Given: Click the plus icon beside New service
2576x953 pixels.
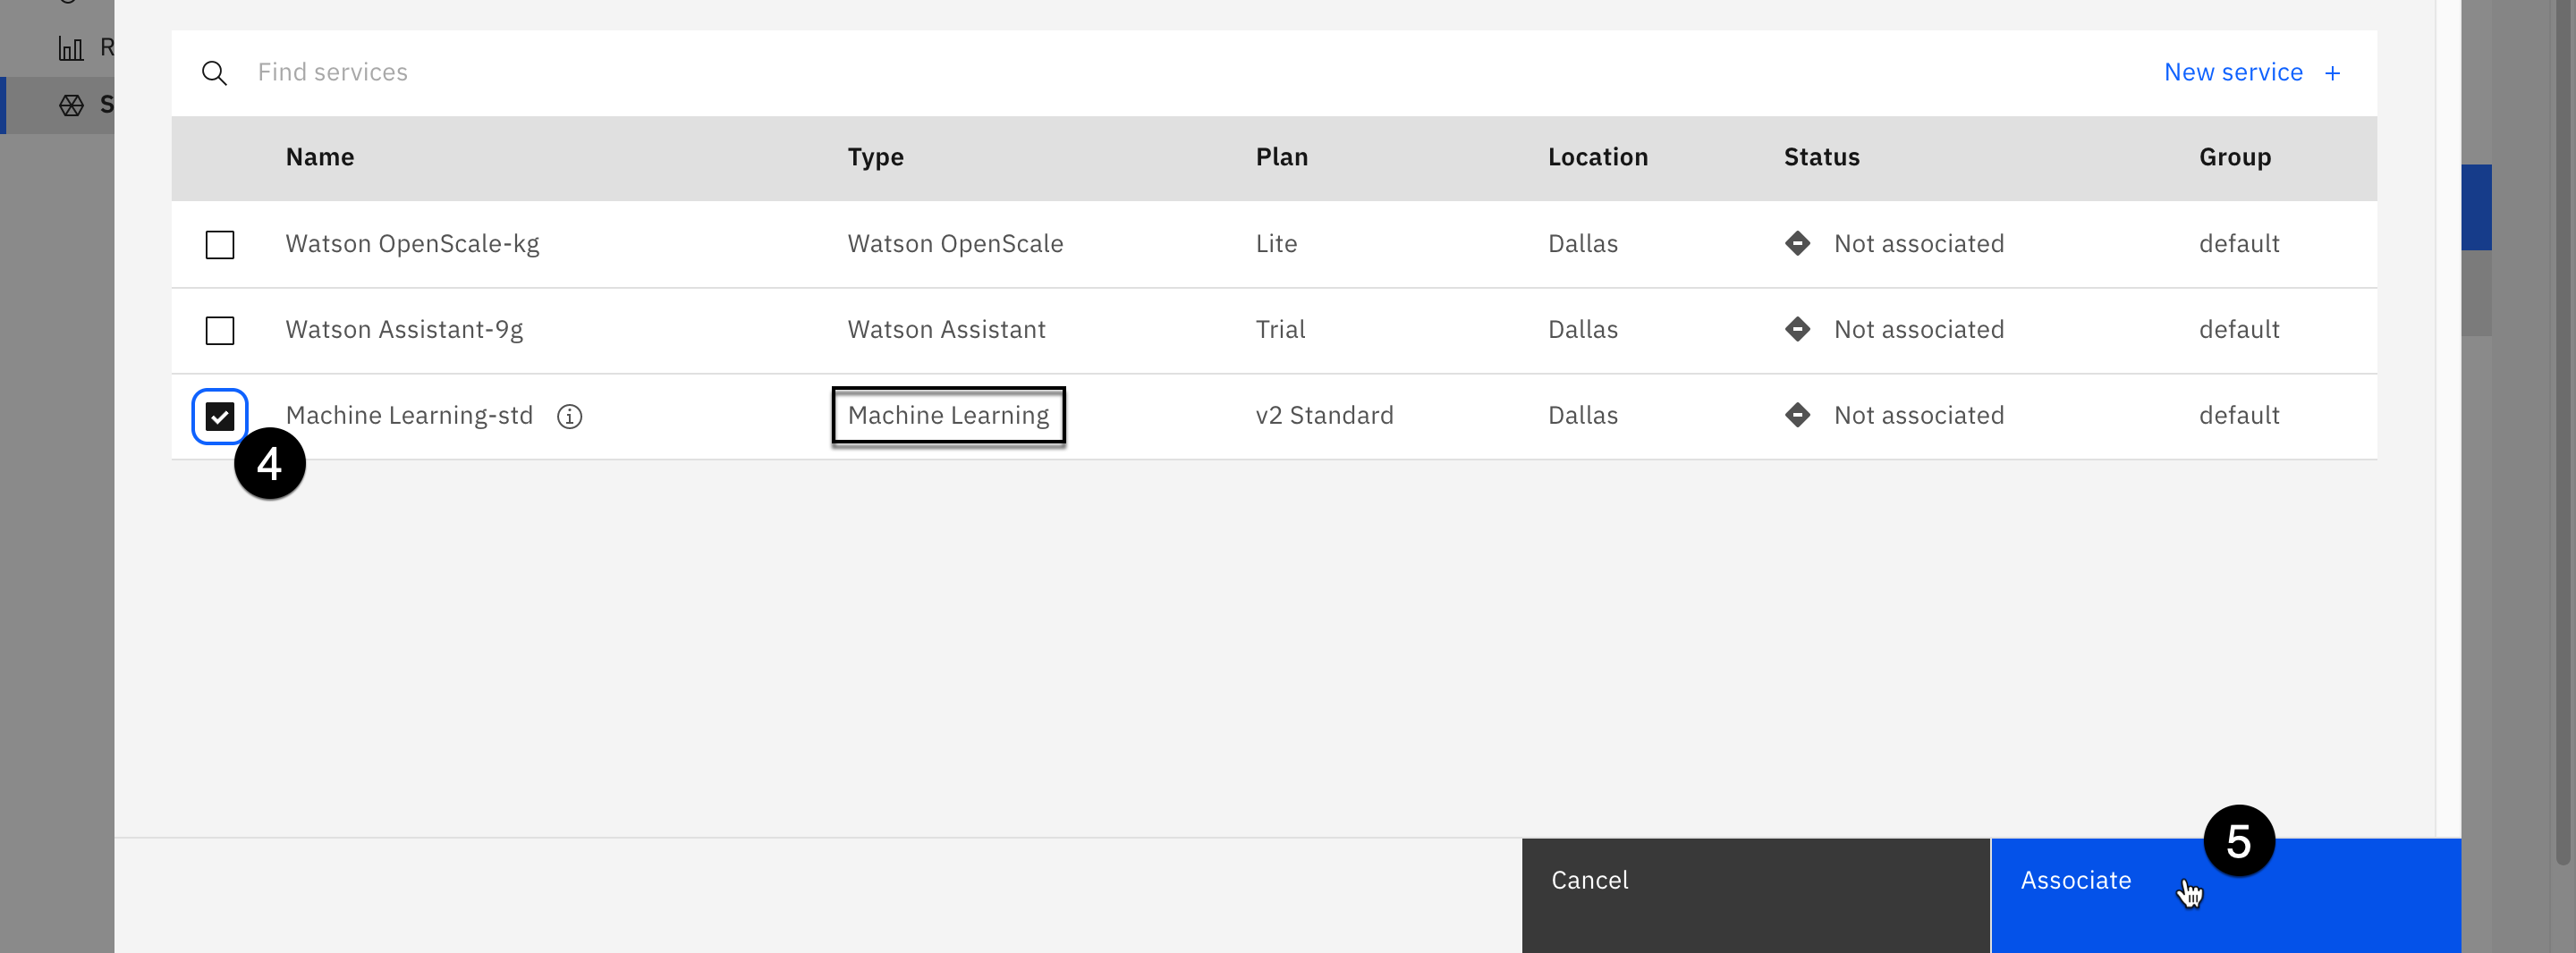Looking at the screenshot, I should tap(2332, 74).
